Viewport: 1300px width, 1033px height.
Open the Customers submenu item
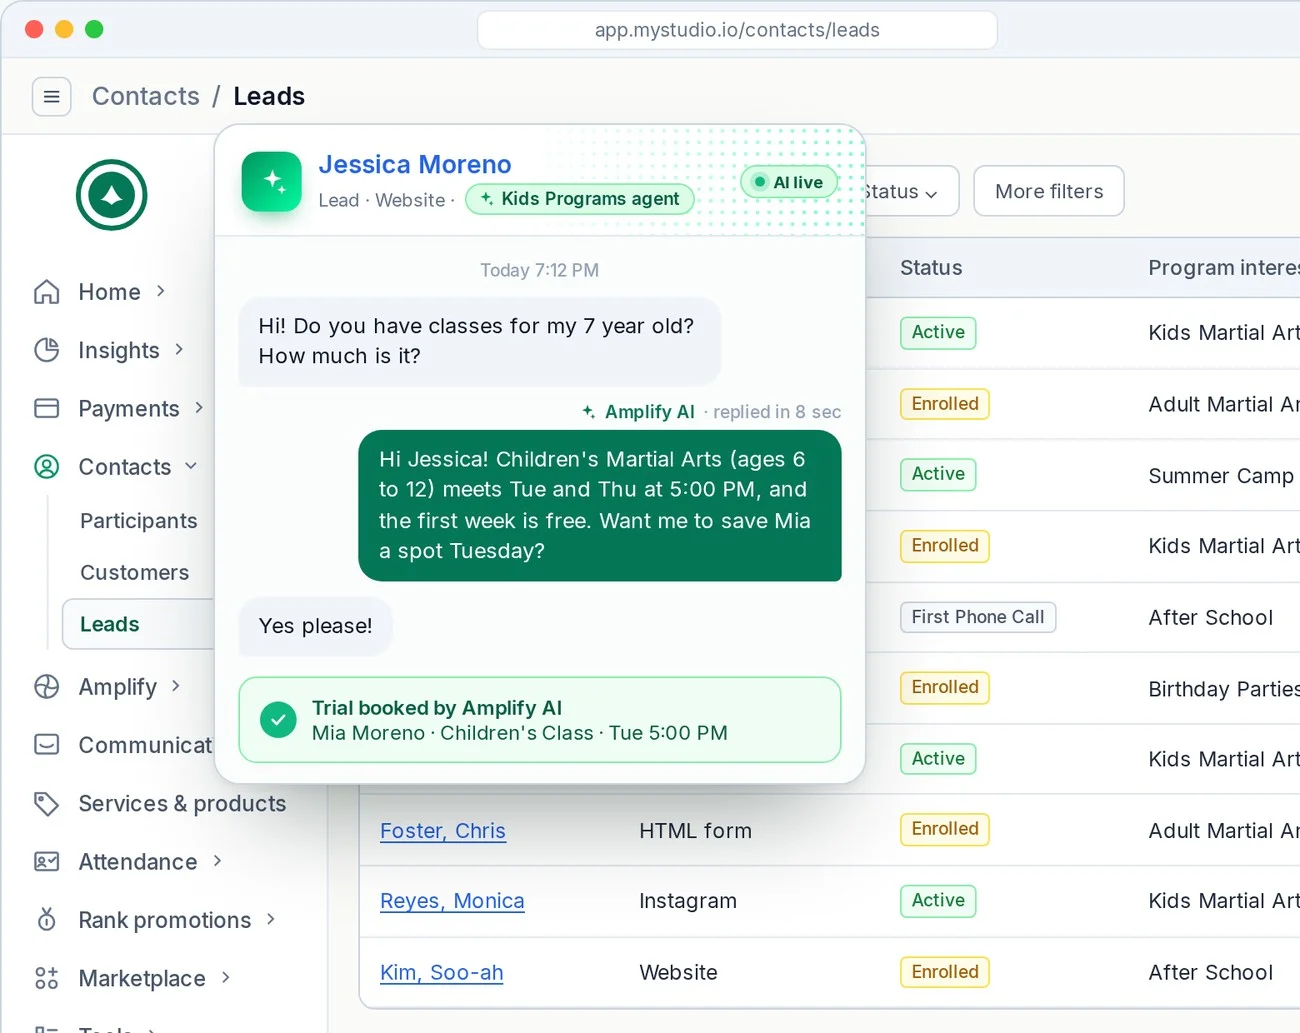coord(135,573)
